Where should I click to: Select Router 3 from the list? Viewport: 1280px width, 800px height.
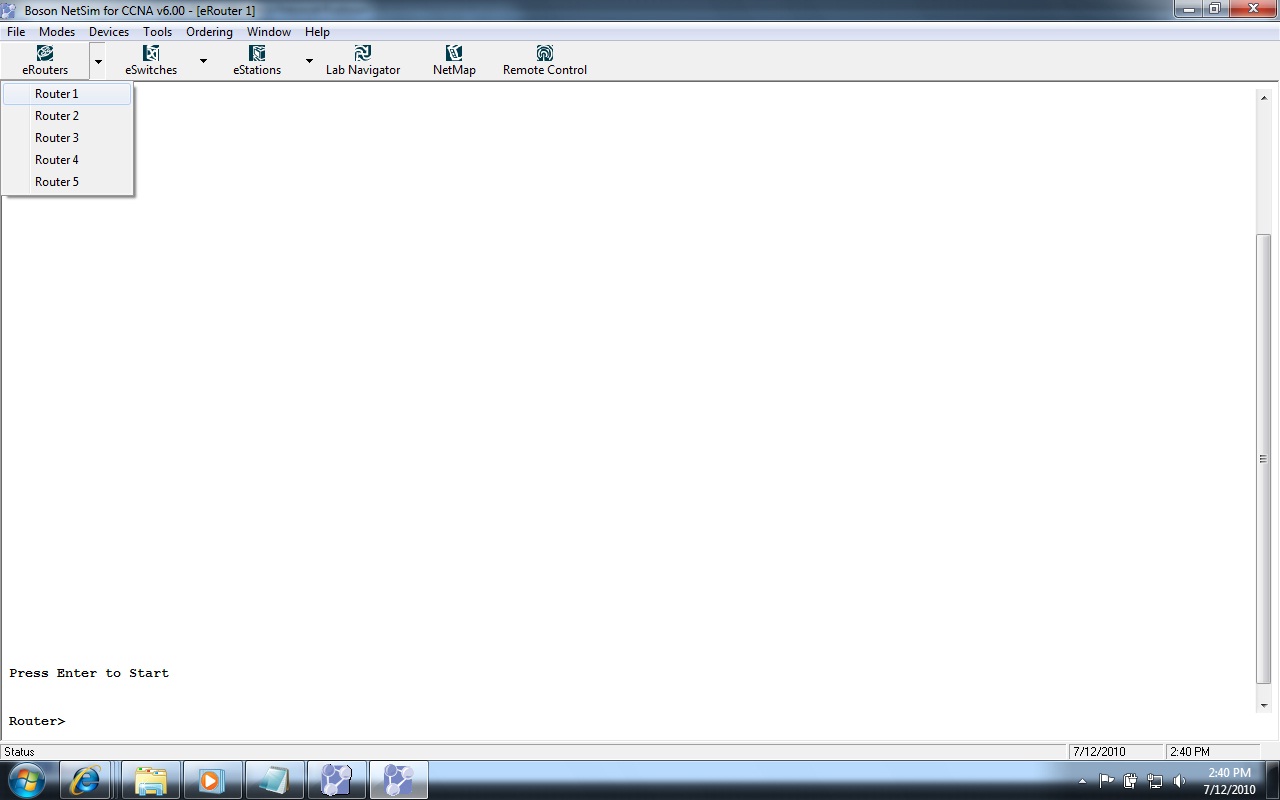[67, 138]
